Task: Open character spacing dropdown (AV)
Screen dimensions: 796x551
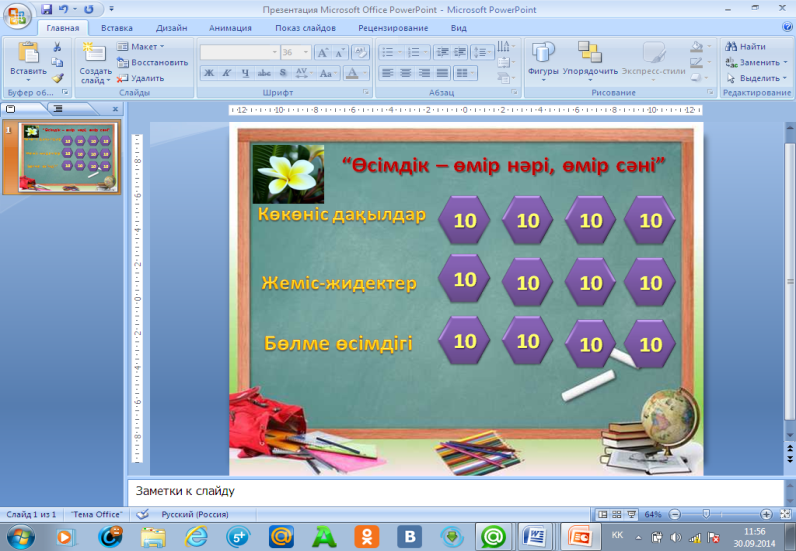Action: pos(303,73)
